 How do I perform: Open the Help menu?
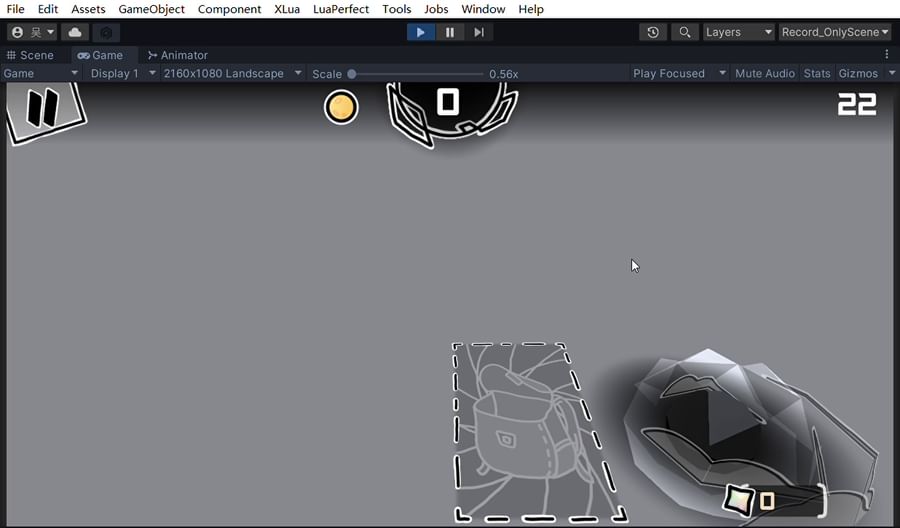tap(531, 9)
